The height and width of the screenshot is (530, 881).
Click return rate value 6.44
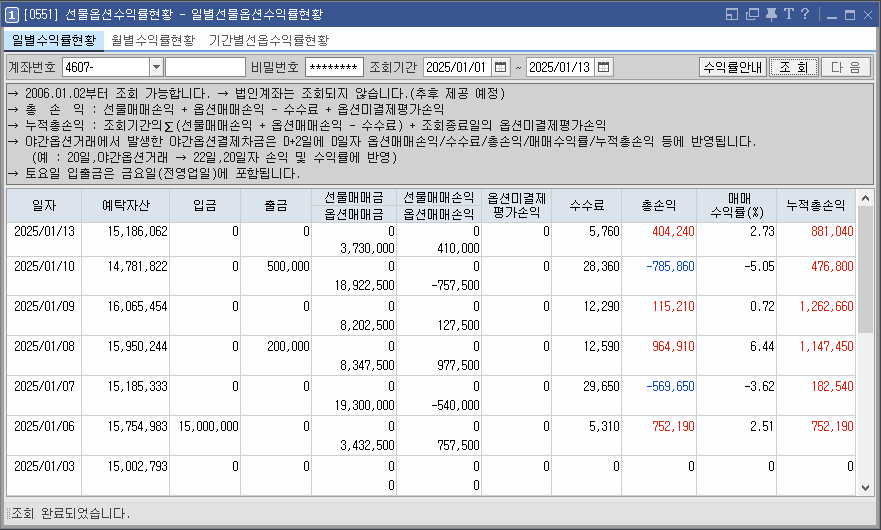(762, 346)
